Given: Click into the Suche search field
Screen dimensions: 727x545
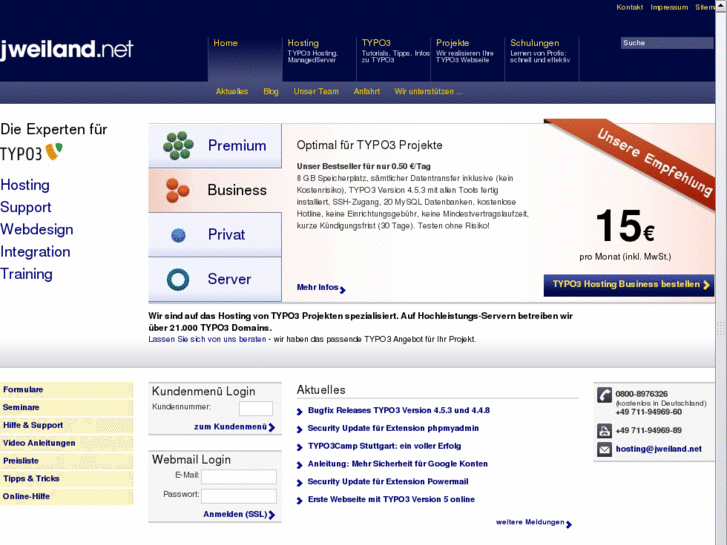Looking at the screenshot, I should (x=667, y=43).
